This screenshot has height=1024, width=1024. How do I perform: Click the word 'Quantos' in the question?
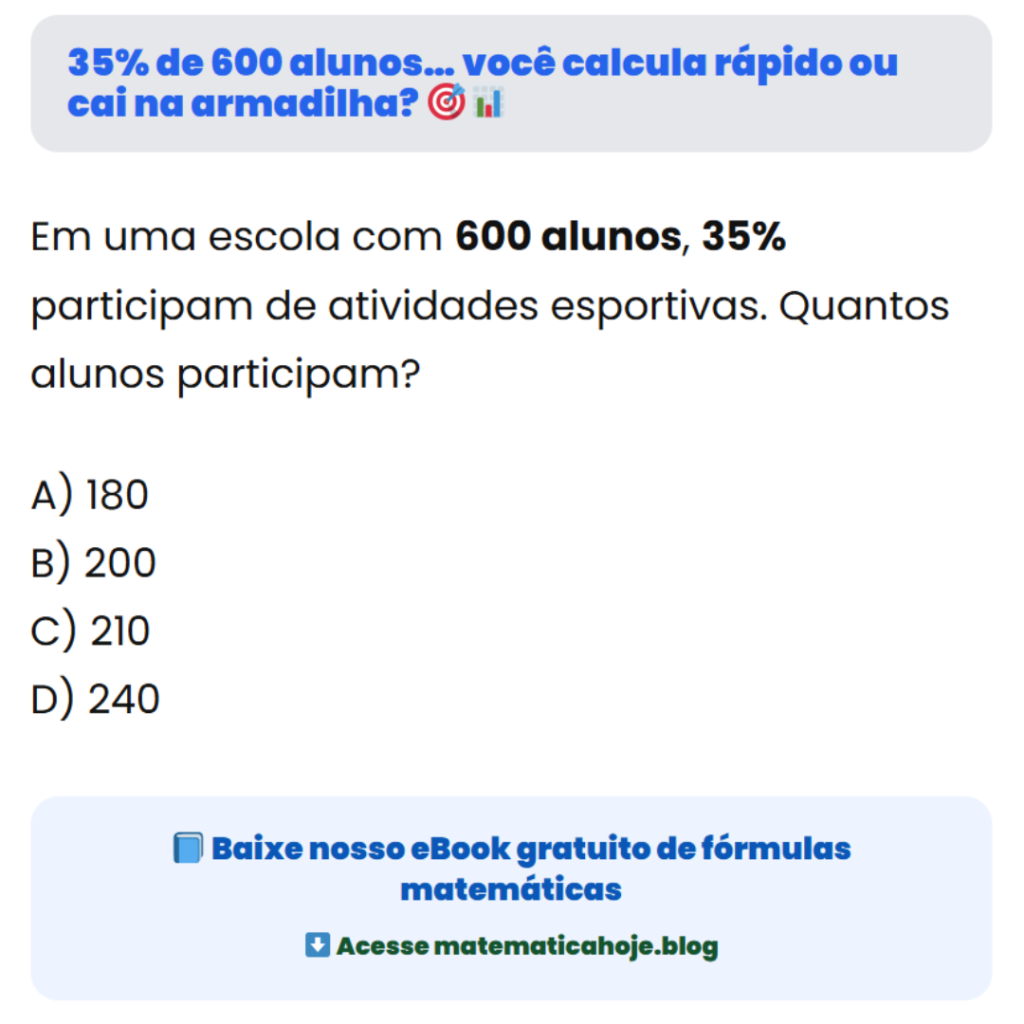point(863,307)
